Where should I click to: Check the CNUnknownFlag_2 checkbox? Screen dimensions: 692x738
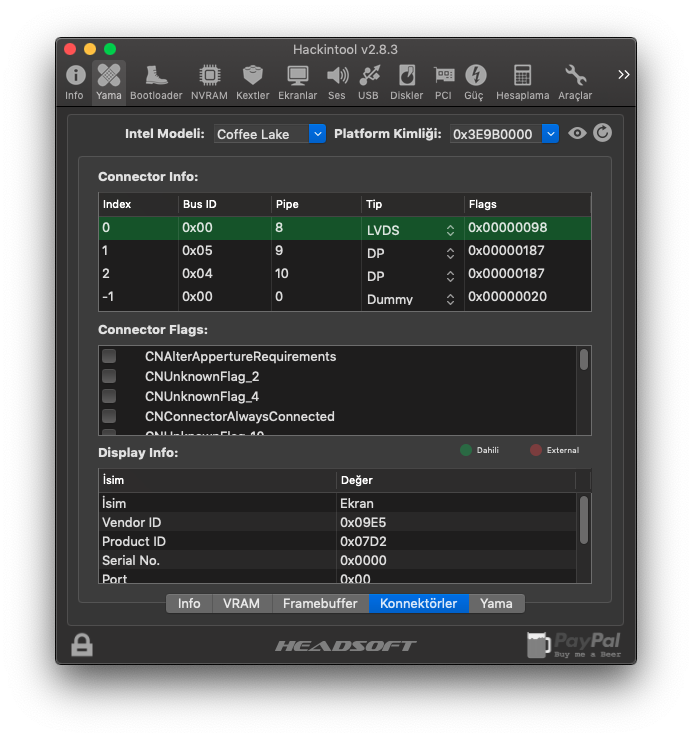tap(109, 377)
